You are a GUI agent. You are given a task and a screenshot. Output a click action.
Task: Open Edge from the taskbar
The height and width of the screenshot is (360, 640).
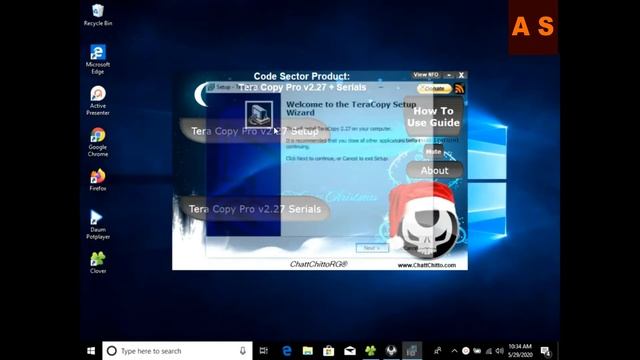coord(287,351)
